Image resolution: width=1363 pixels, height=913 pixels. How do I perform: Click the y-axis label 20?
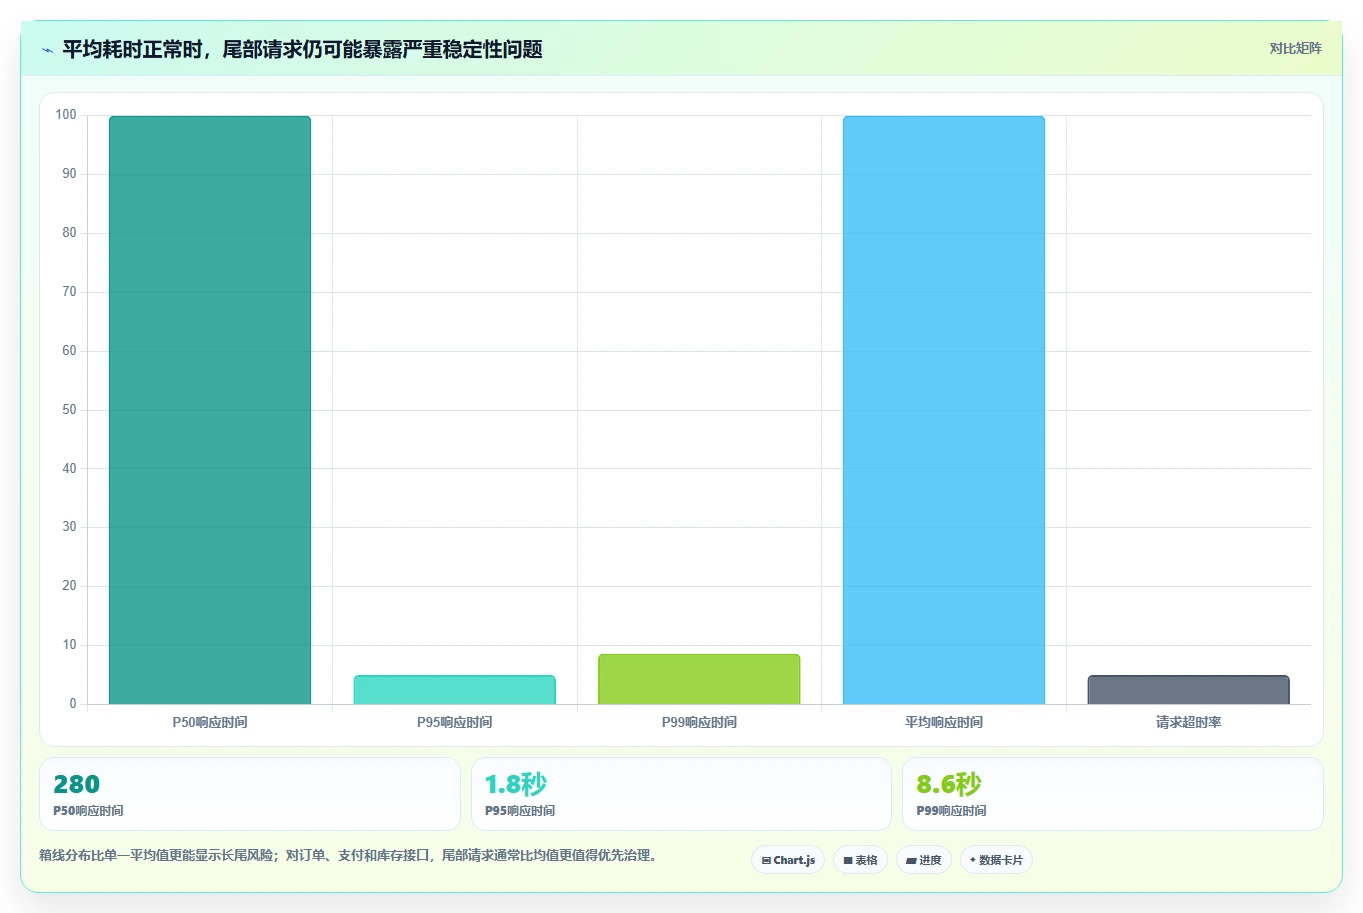coord(69,586)
